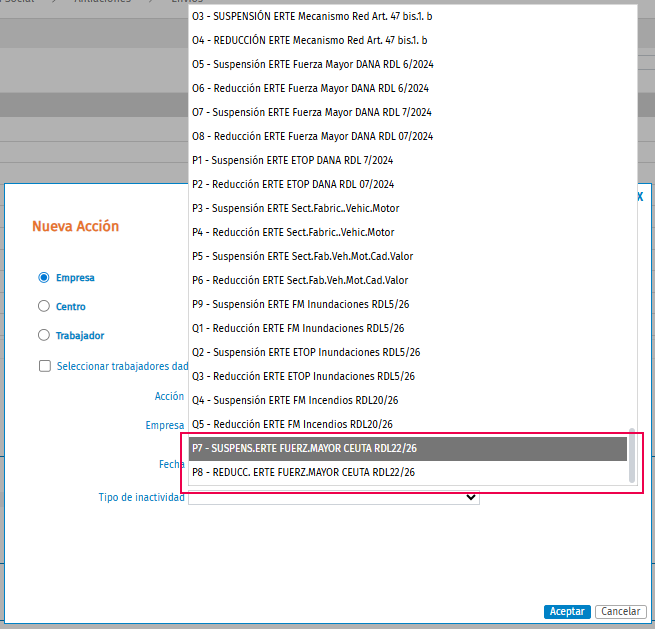Choose O6 - Reducción ERTE Fuerza Mayor DANA RDL 6/2024
Image resolution: width=655 pixels, height=629 pixels.
click(408, 89)
